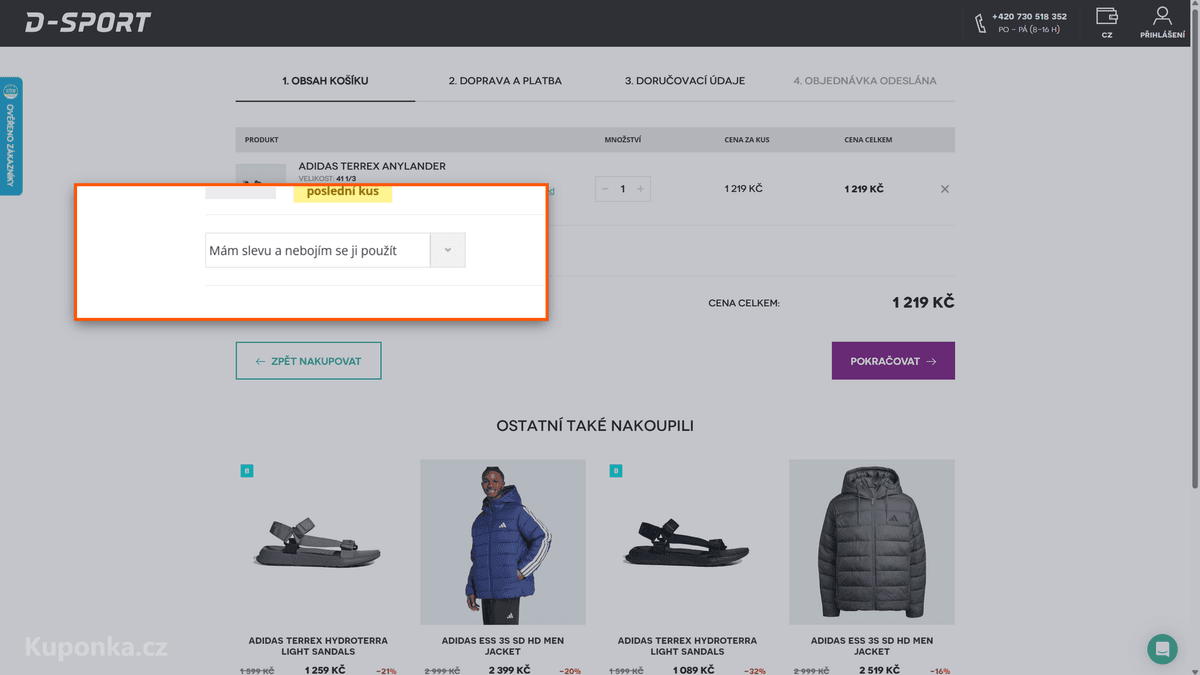
Task: Open Adidas Terrex Anylander product link
Action: [x=372, y=166]
